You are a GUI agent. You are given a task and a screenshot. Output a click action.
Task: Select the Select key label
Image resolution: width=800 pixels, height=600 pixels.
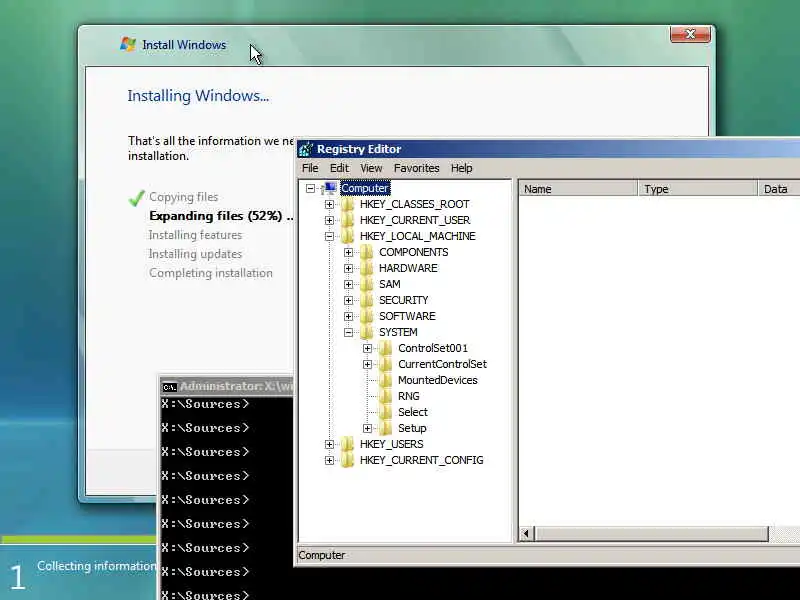coord(413,412)
